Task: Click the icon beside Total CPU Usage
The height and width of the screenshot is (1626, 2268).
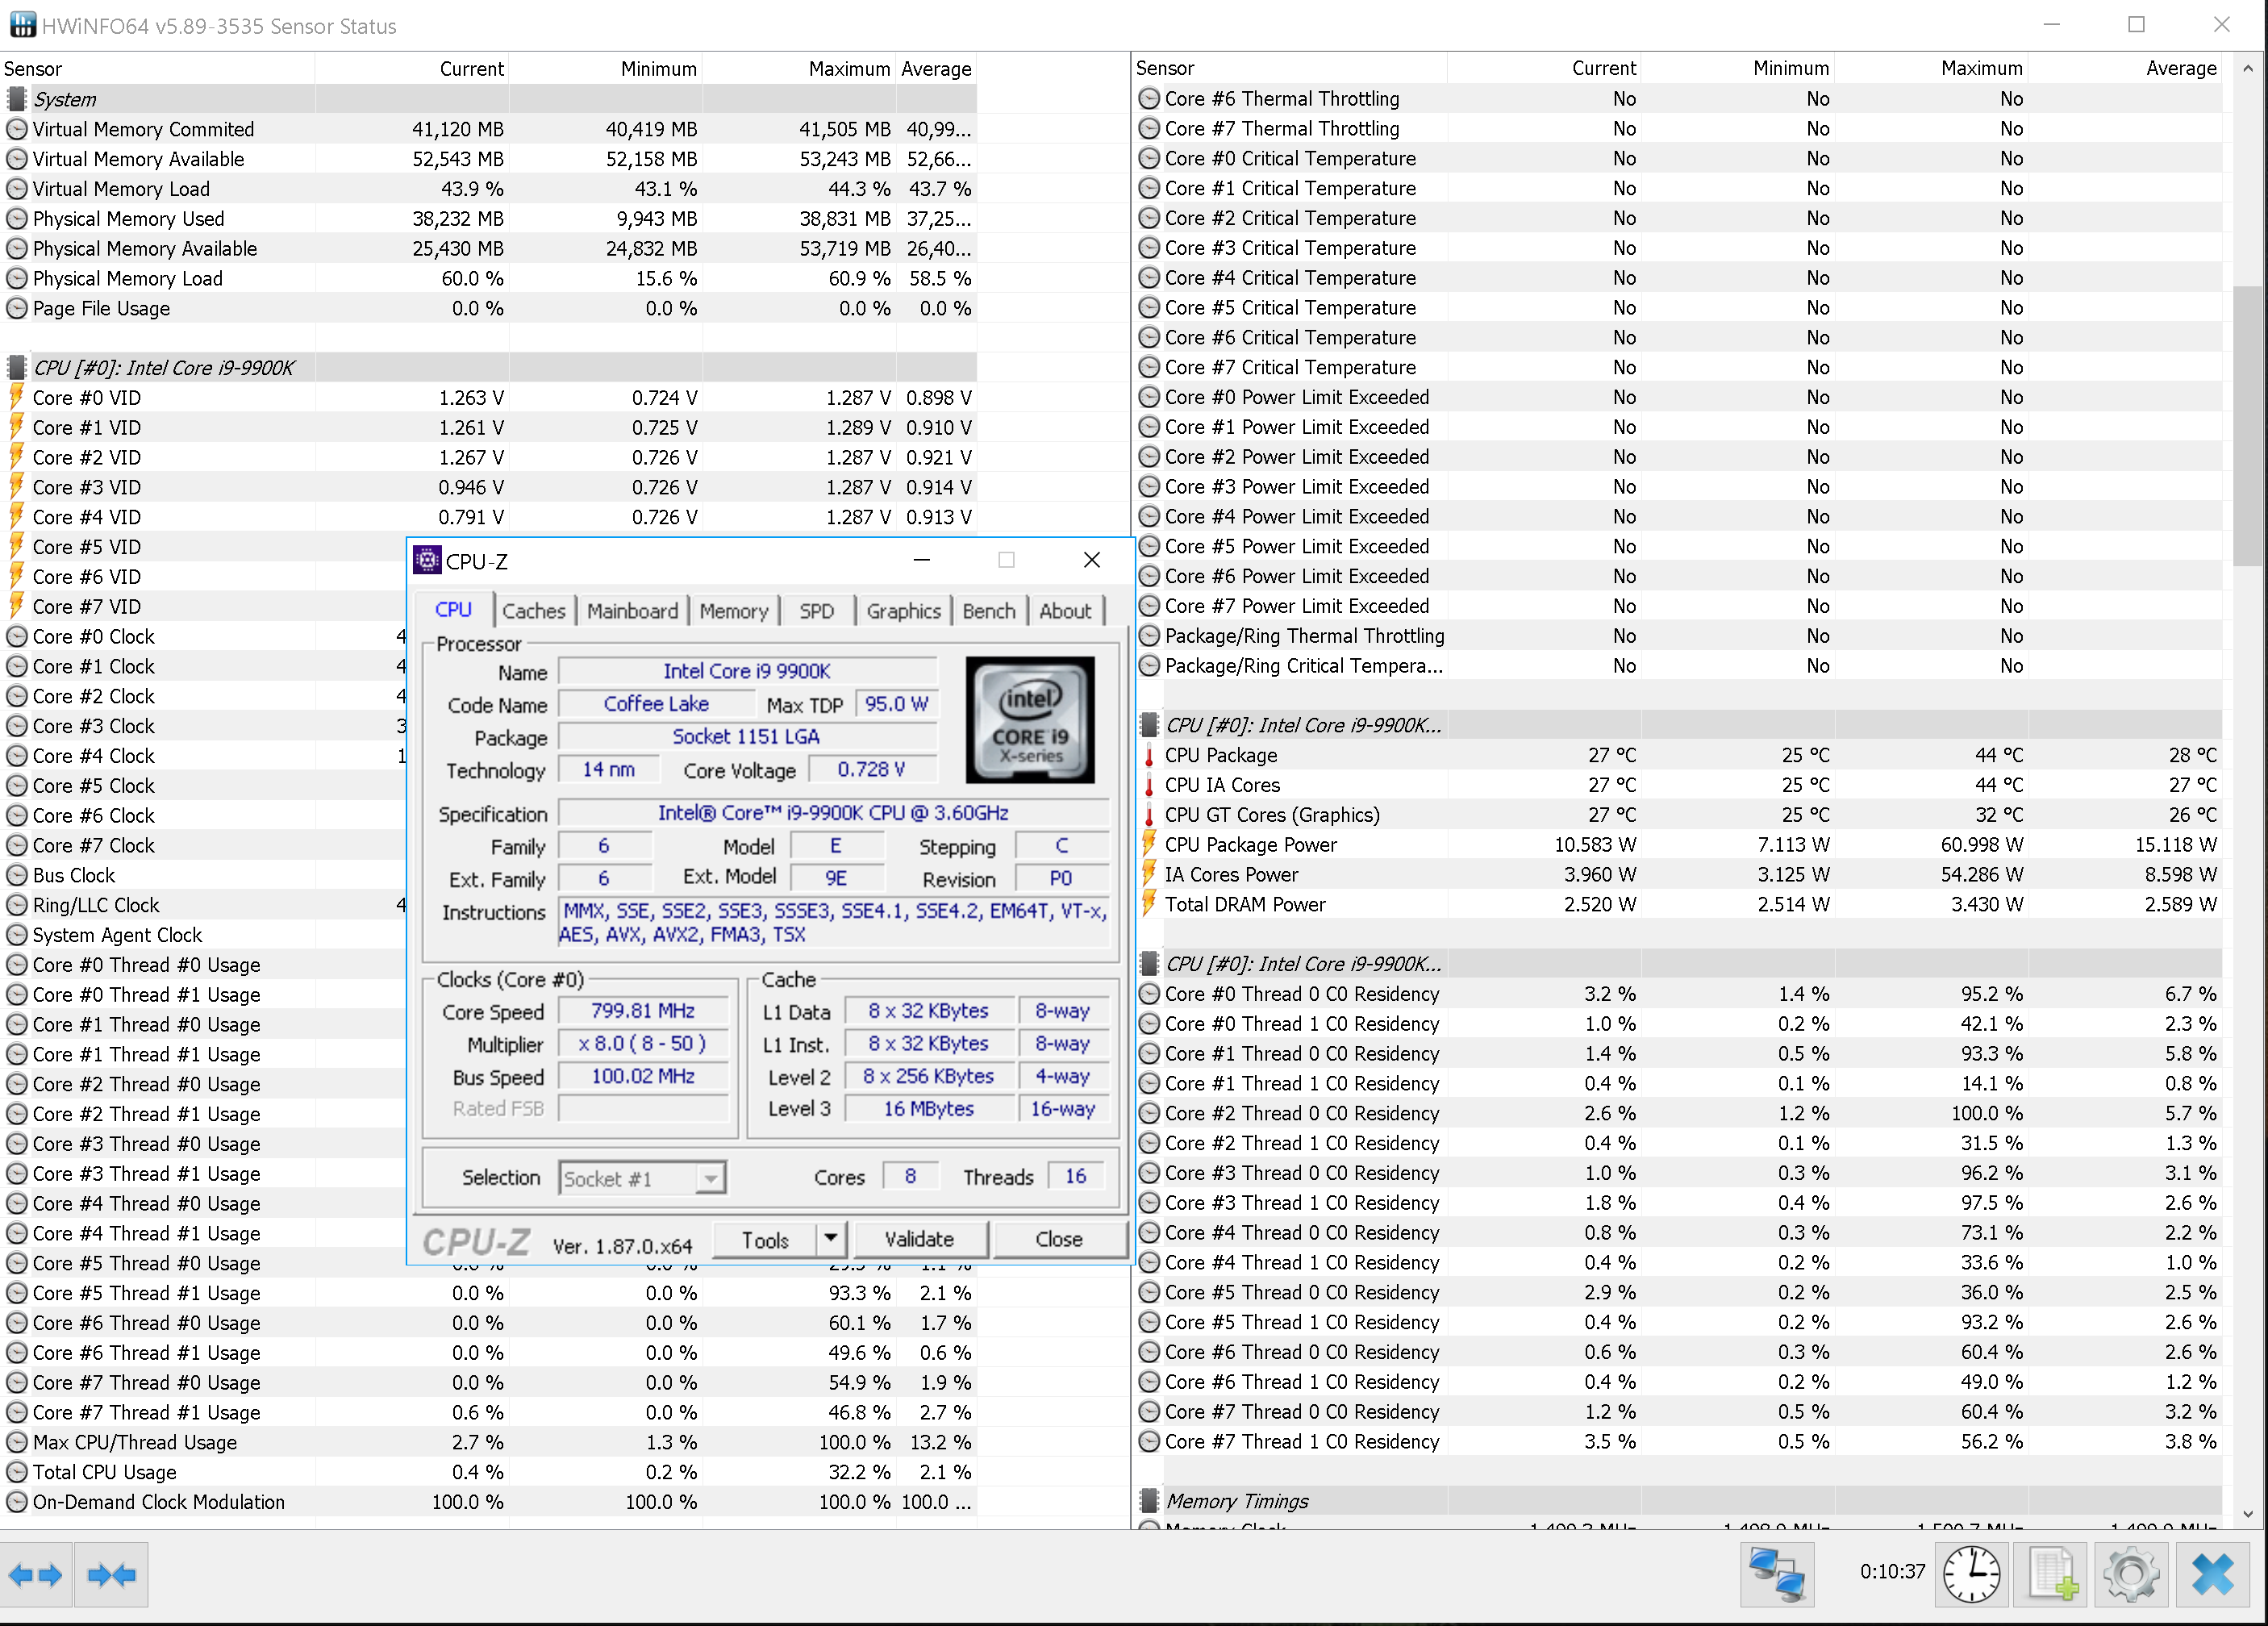Action: pyautogui.click(x=16, y=1472)
